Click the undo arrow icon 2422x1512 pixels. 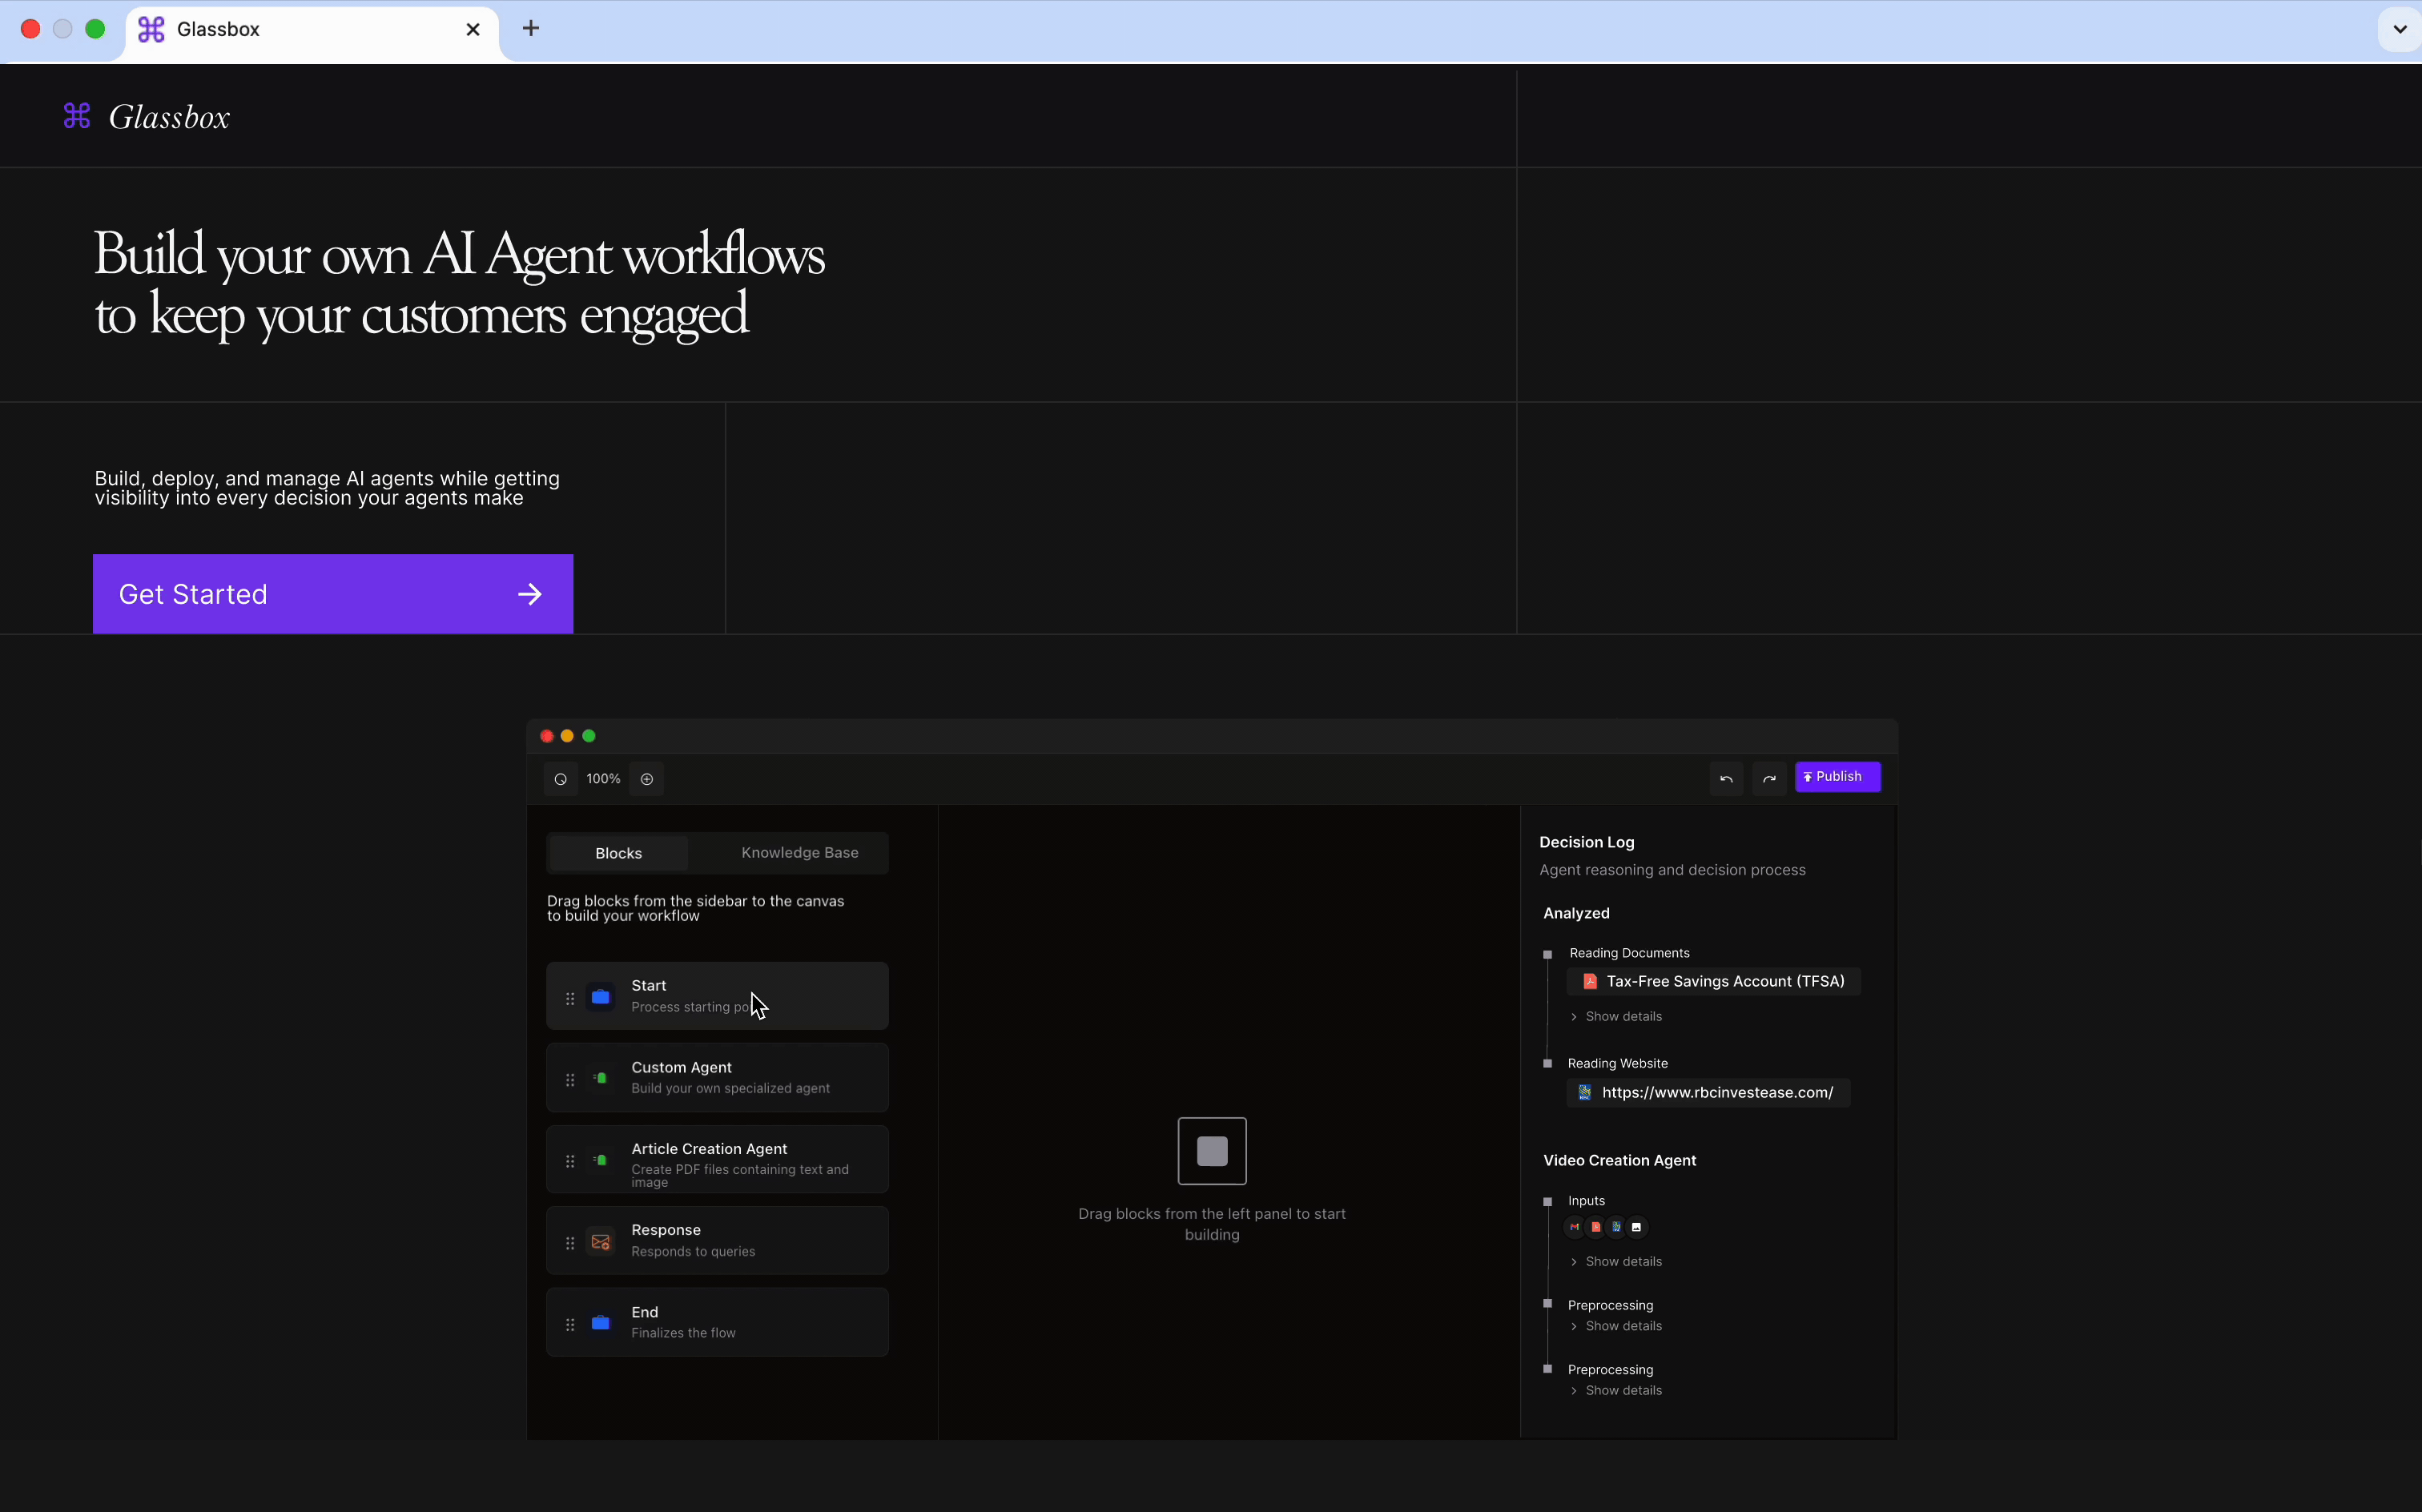pos(1726,779)
